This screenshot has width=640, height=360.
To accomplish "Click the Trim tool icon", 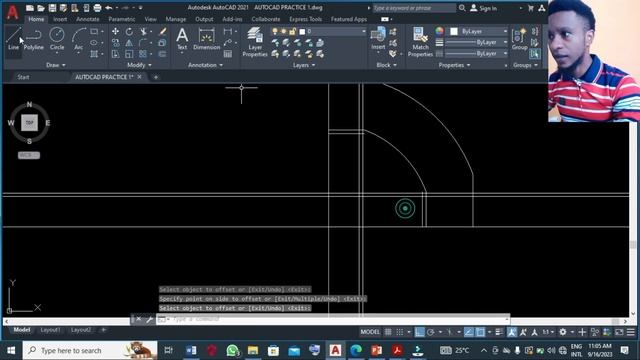I will 143,31.
